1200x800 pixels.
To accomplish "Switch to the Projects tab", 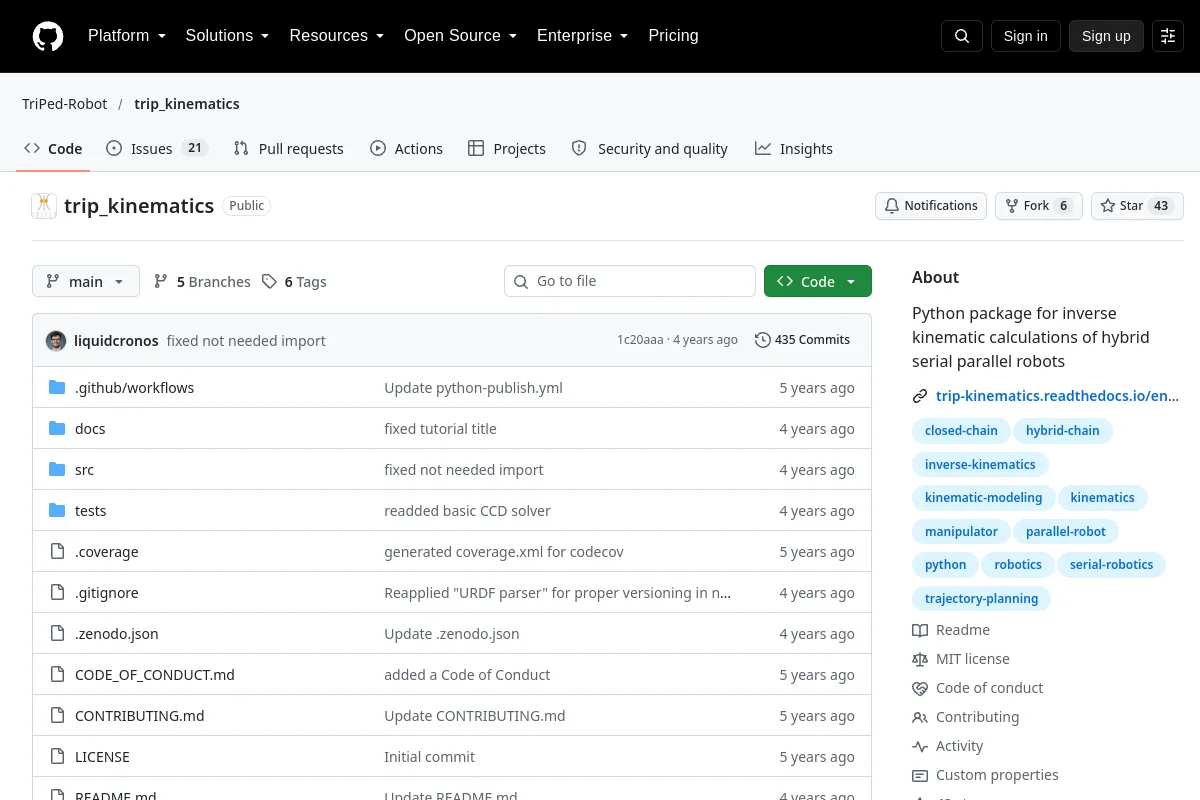I will (507, 148).
